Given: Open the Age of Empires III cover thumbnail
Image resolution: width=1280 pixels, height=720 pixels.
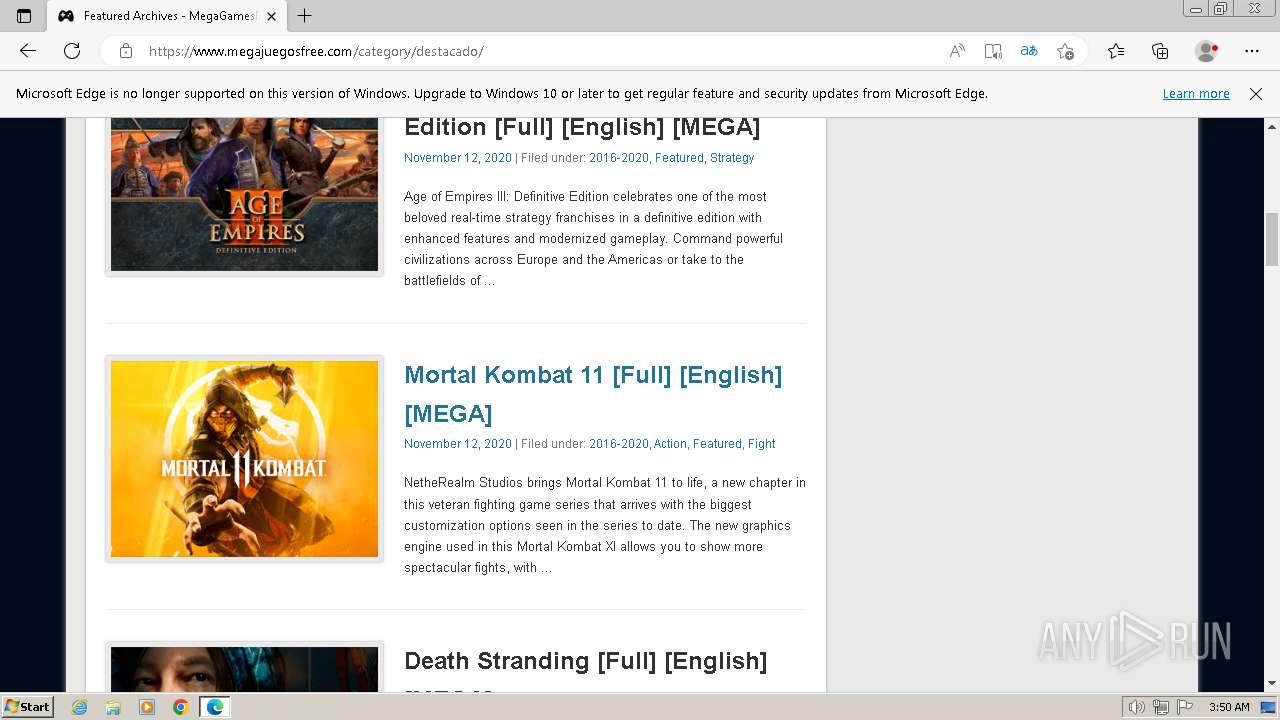Looking at the screenshot, I should (244, 194).
